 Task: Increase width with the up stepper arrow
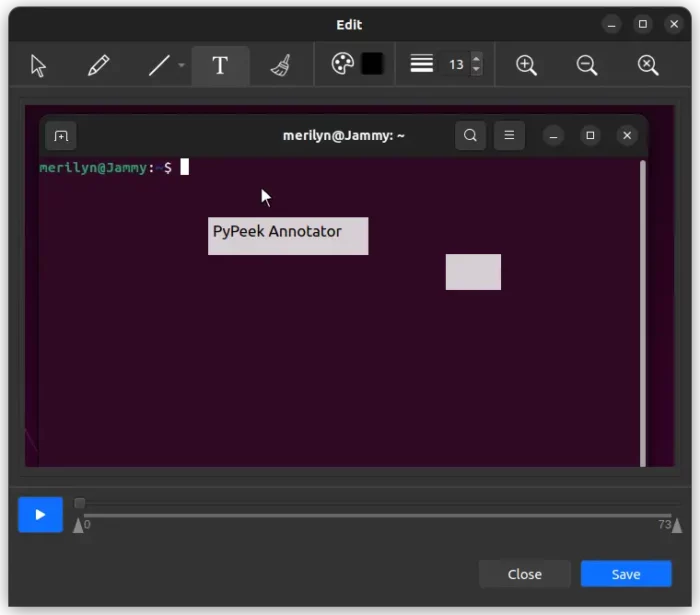(476, 59)
